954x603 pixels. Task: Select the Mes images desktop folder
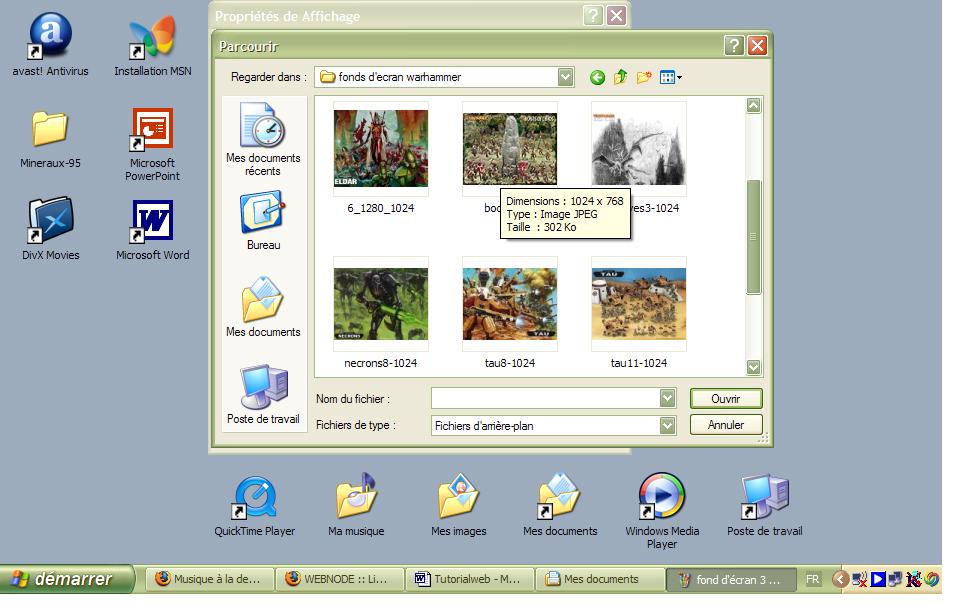[459, 506]
